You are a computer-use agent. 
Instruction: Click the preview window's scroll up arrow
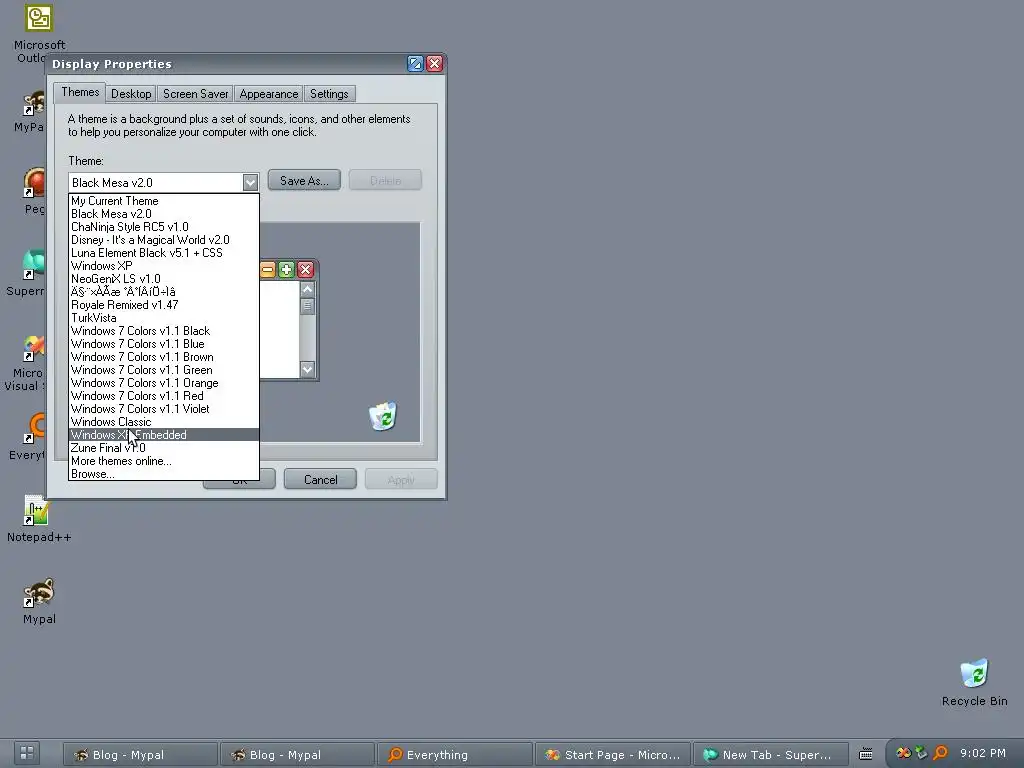click(307, 289)
